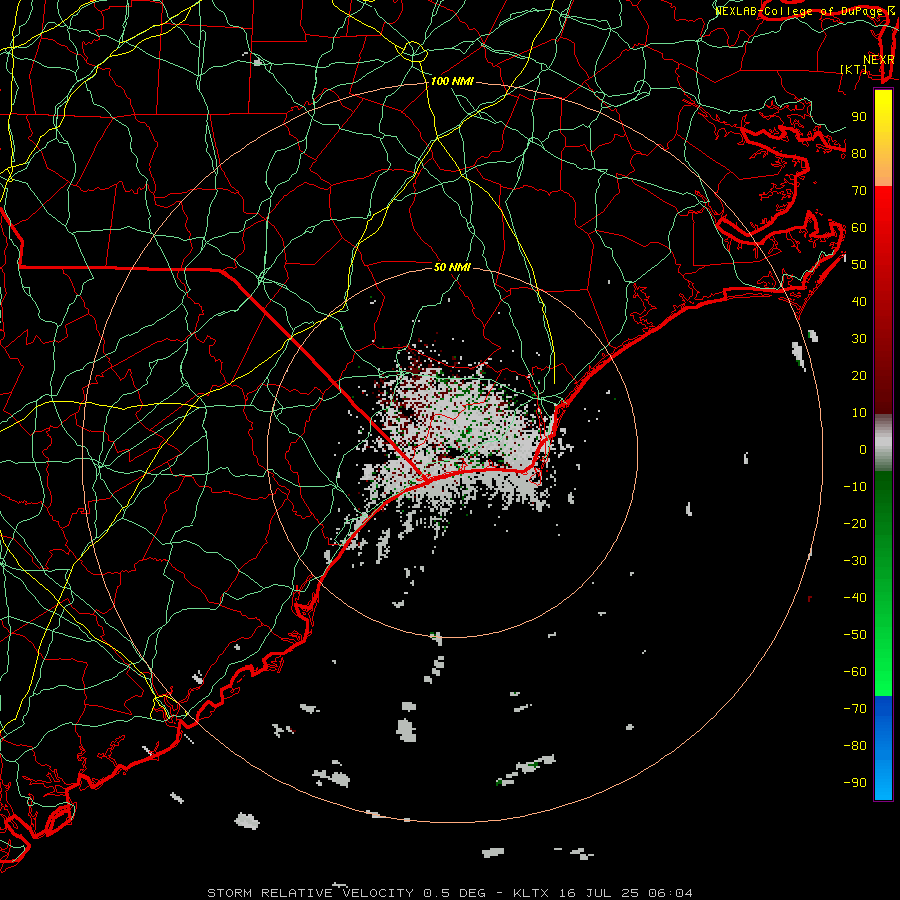Click the 0 value on the velocity scale
Viewport: 900px width, 900px height.
click(863, 450)
